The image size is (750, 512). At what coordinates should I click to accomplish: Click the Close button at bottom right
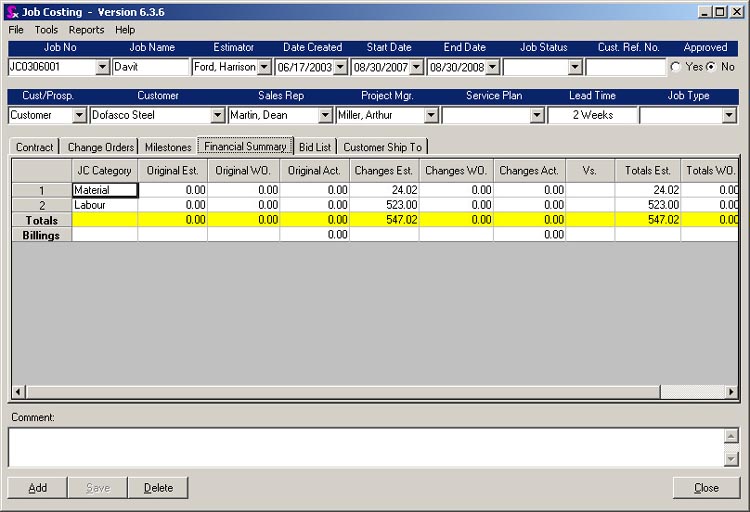click(x=706, y=488)
